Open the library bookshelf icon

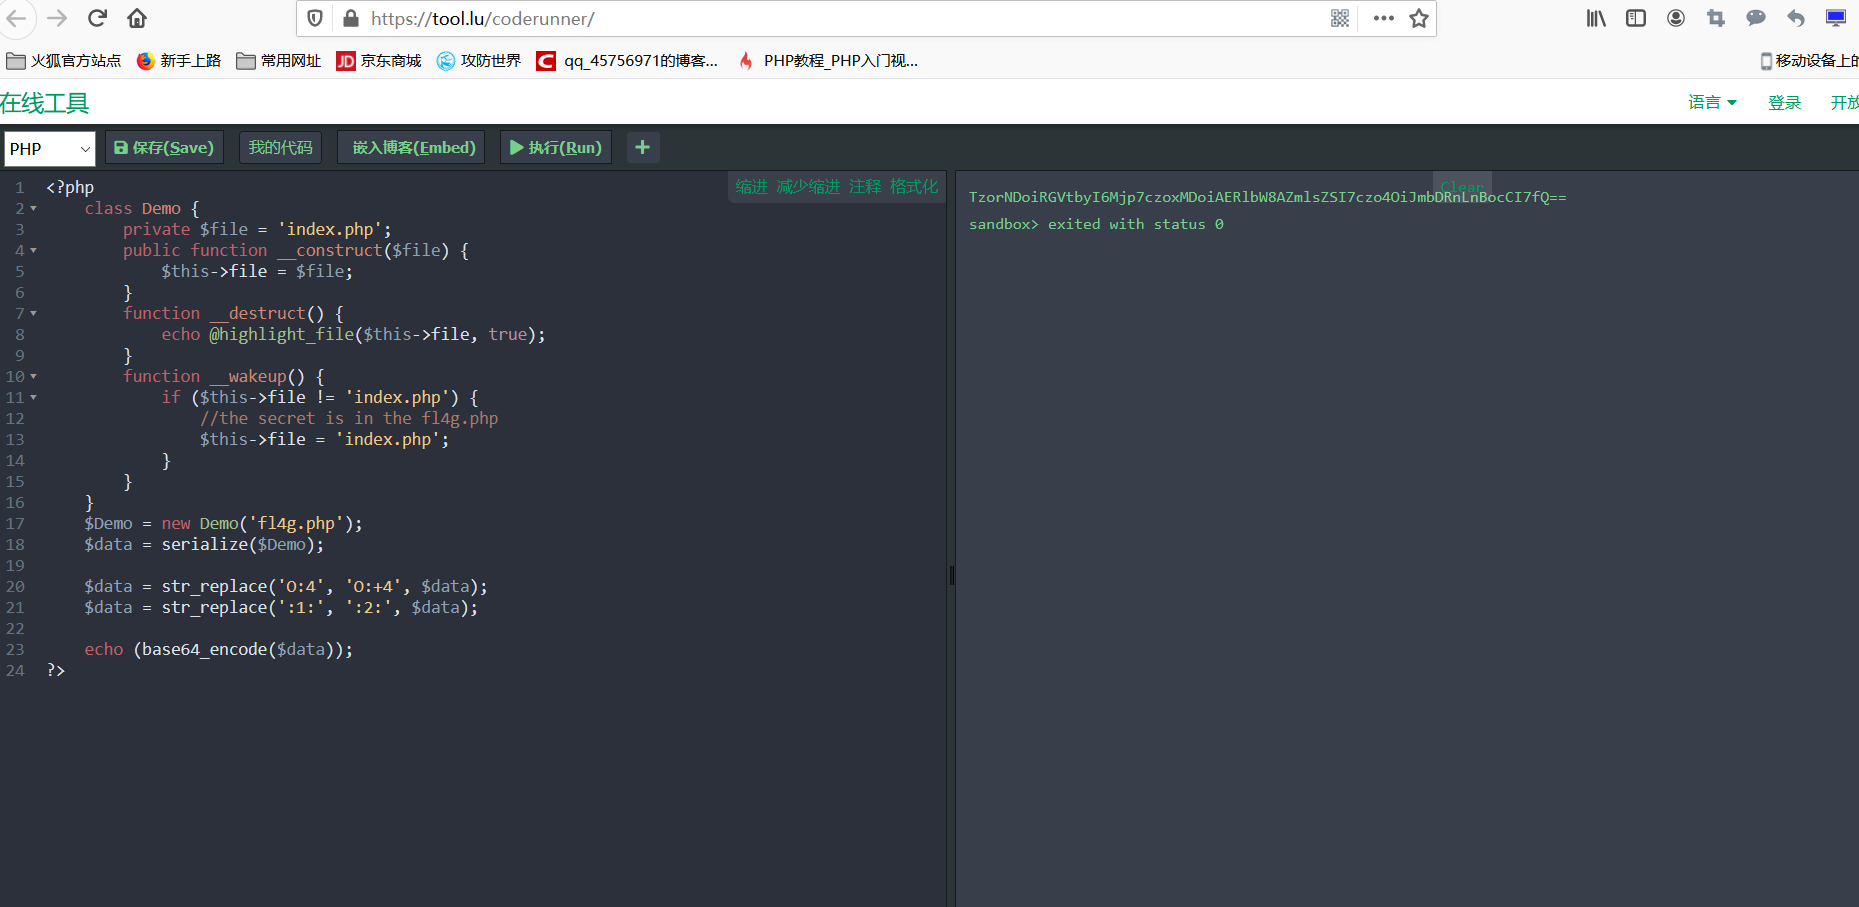[1596, 18]
